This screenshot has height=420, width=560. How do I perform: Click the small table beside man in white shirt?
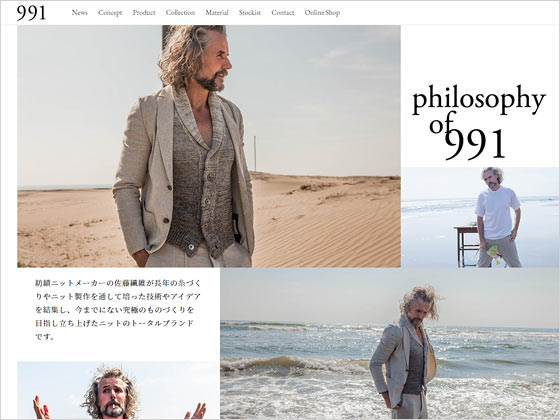pos(466,246)
